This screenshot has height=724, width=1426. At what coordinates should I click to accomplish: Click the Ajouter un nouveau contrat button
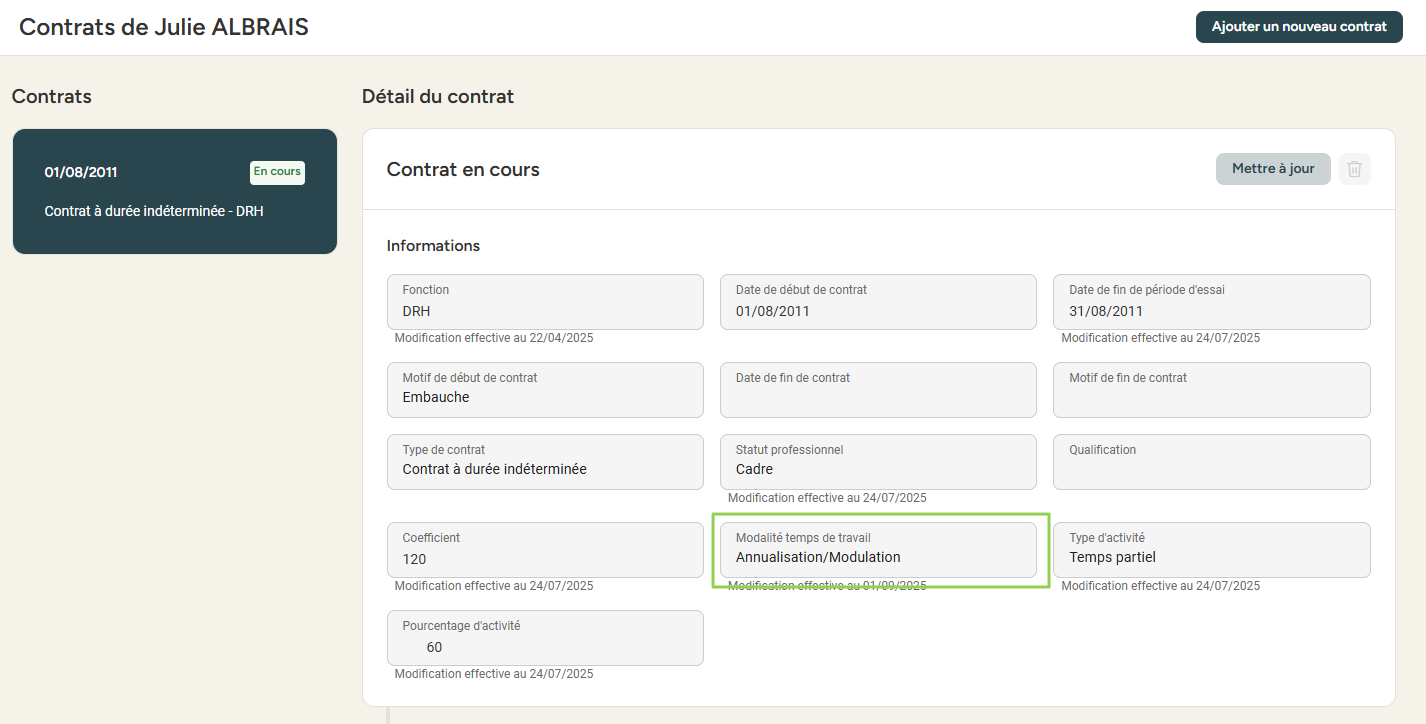(x=1298, y=27)
